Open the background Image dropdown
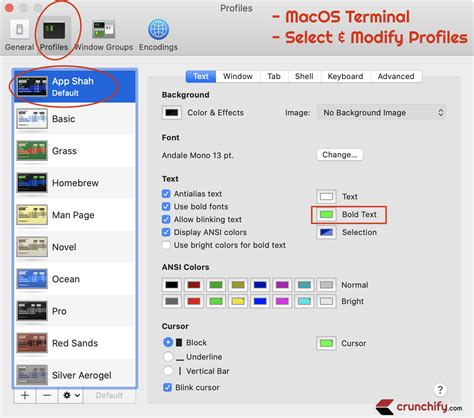 (381, 113)
